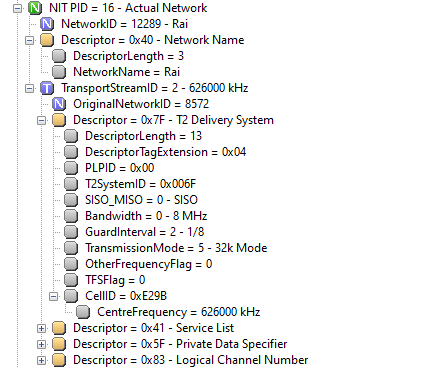Screen dimensions: 423x368
Task: Select 'TransmissionMode = 5 - 32k Mode' text
Action: [176, 248]
